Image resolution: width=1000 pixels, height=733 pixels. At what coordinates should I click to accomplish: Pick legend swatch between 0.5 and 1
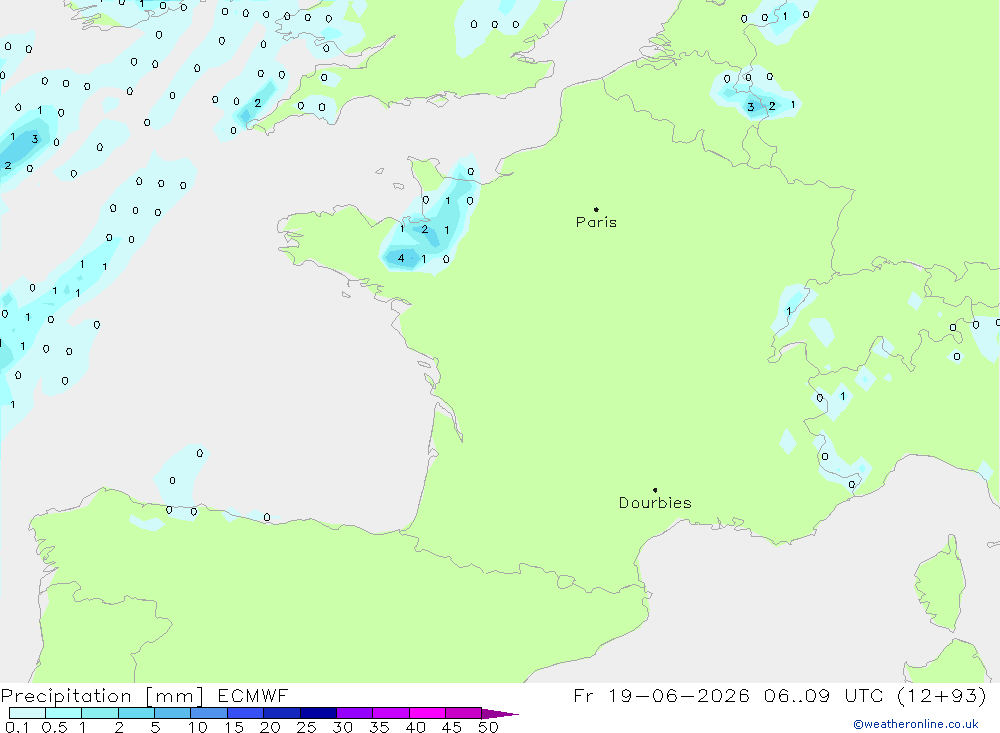(x=63, y=713)
